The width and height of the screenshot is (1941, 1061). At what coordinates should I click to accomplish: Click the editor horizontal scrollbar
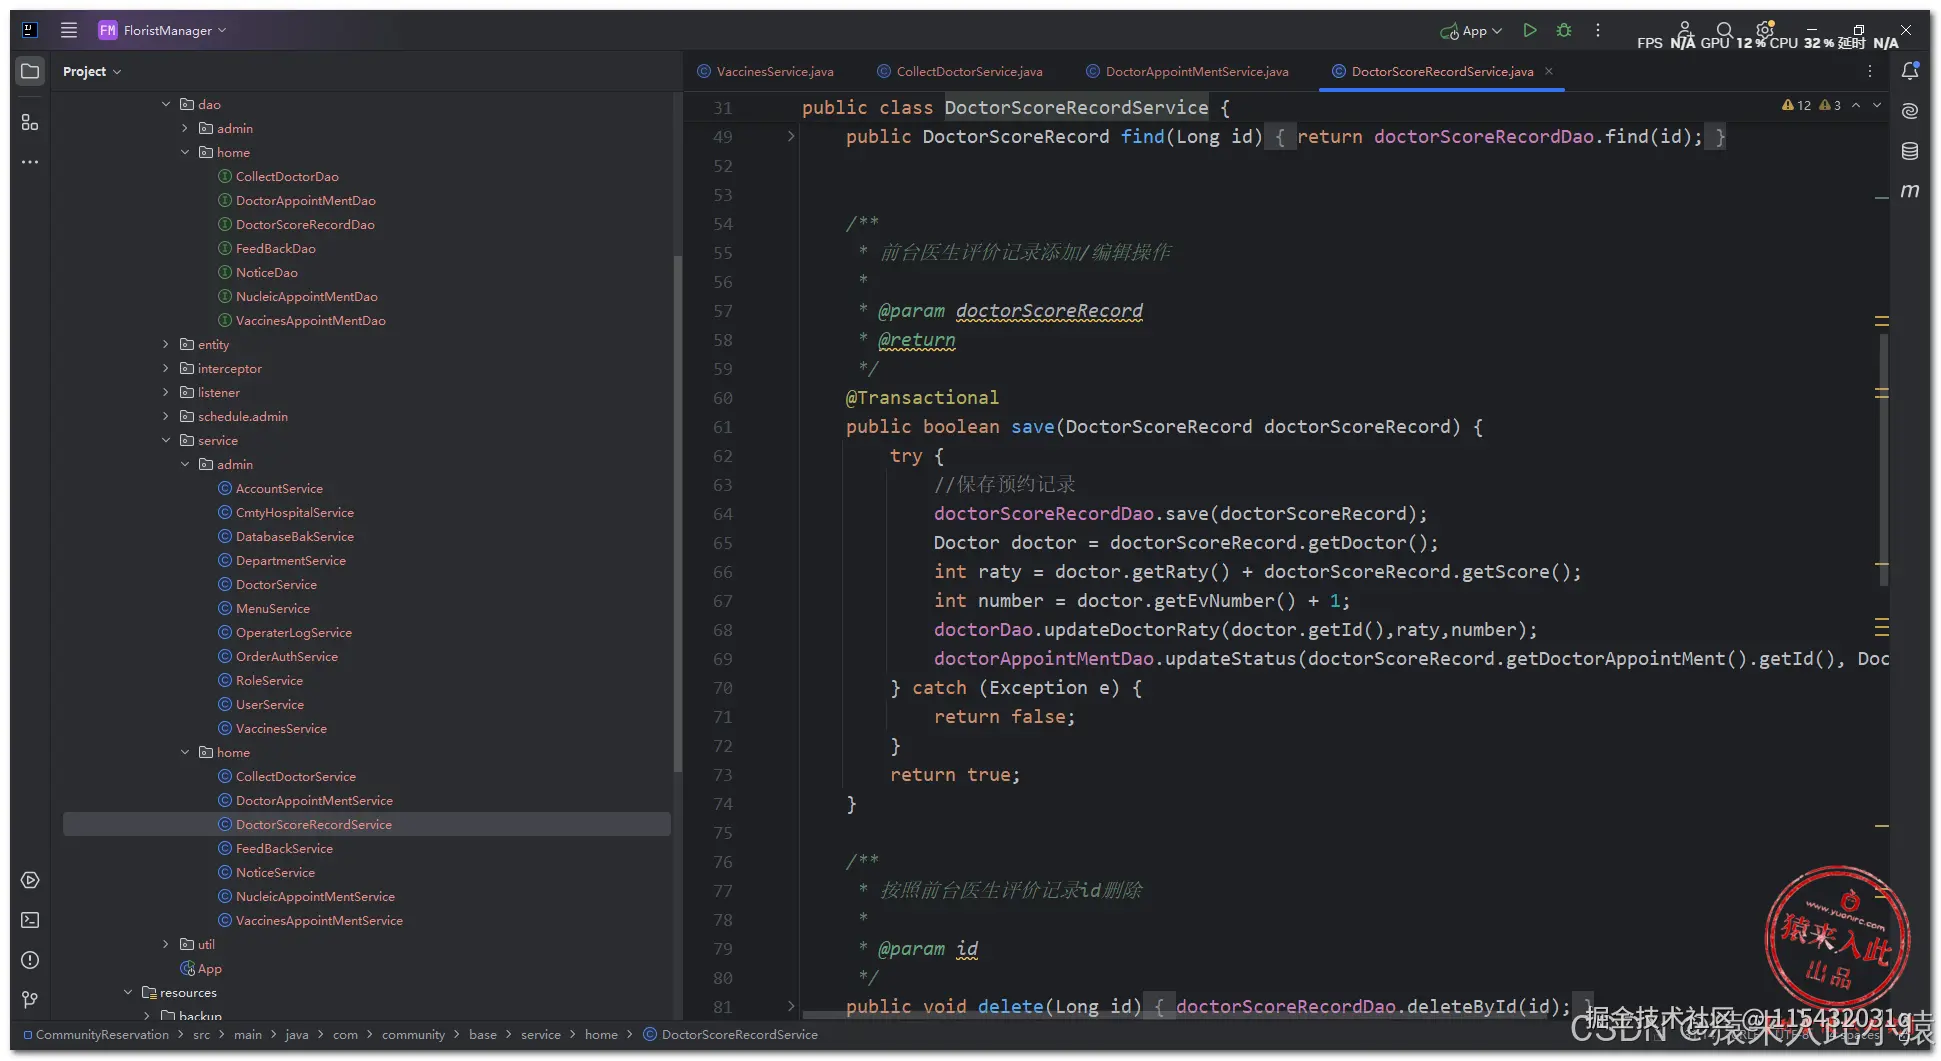[x=1190, y=1015]
